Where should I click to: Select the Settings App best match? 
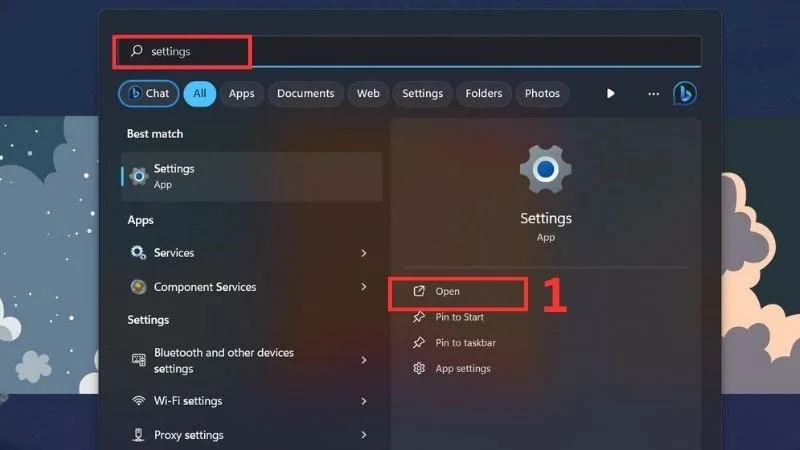click(x=252, y=177)
